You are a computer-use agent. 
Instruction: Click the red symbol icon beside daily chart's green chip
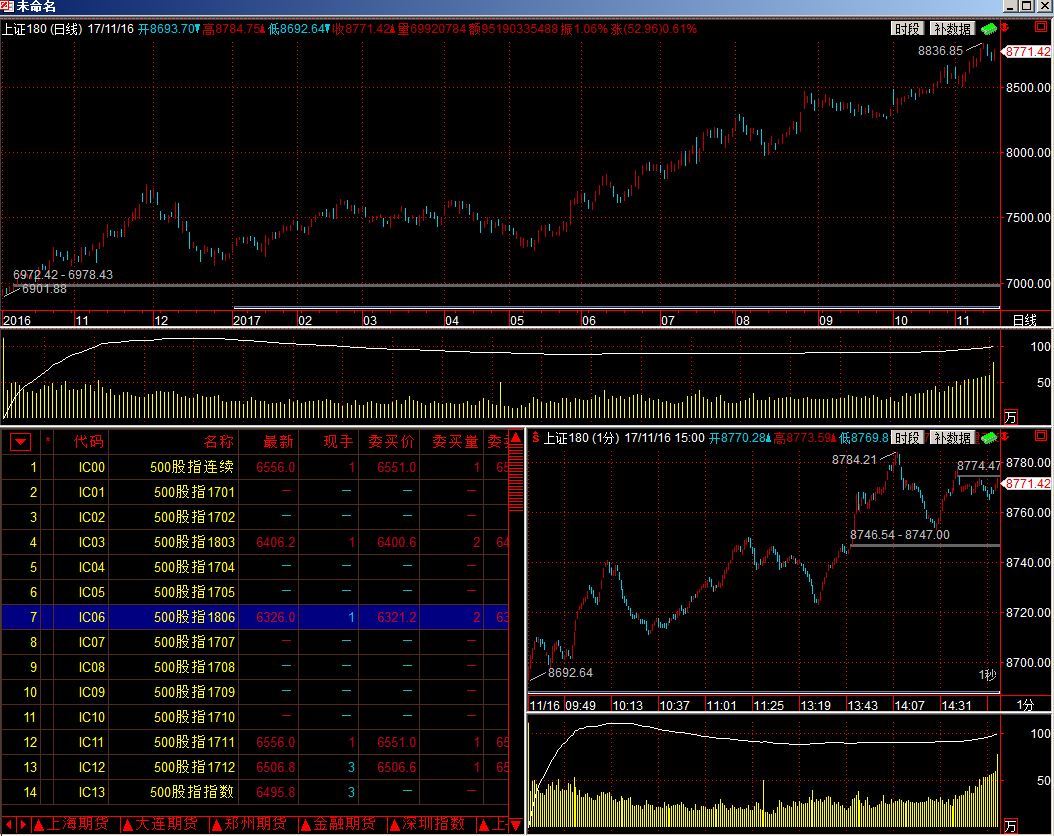pyautogui.click(x=1004, y=29)
